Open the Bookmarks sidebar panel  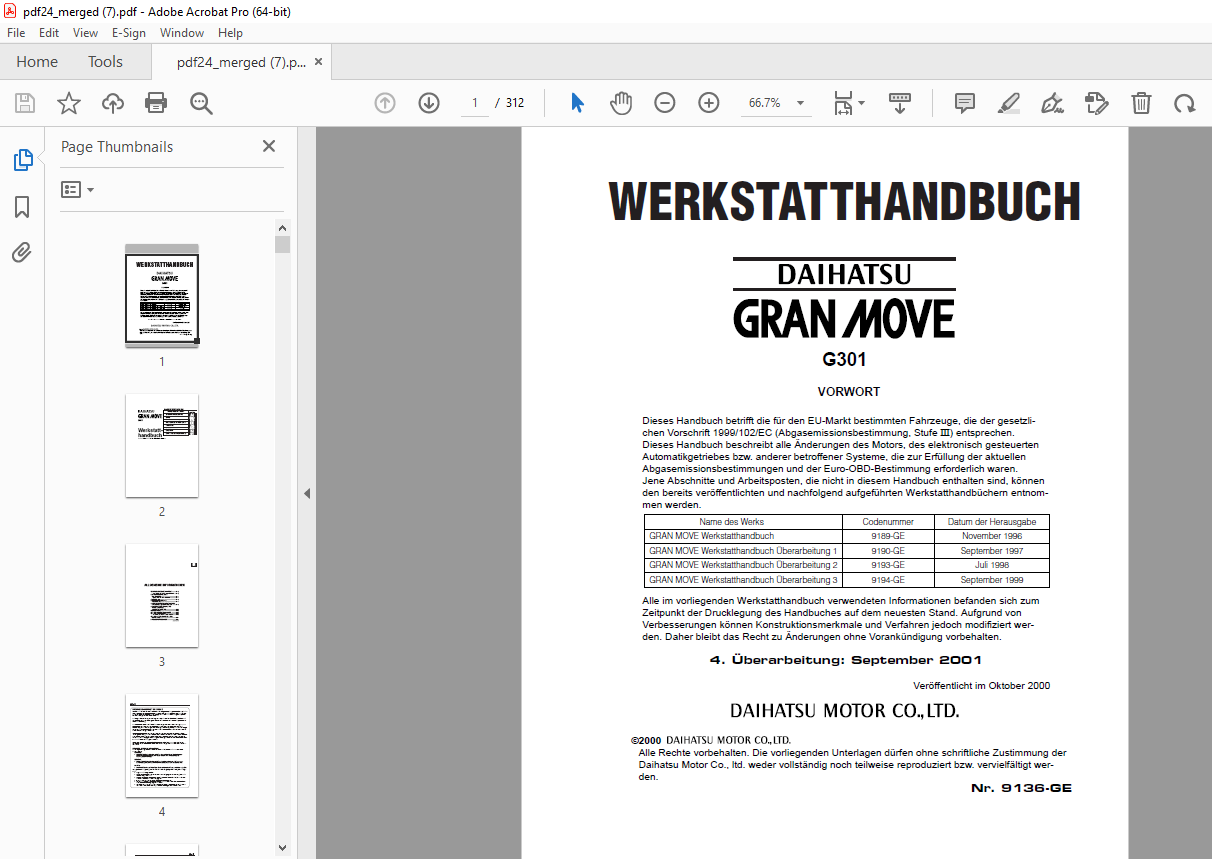tap(22, 207)
